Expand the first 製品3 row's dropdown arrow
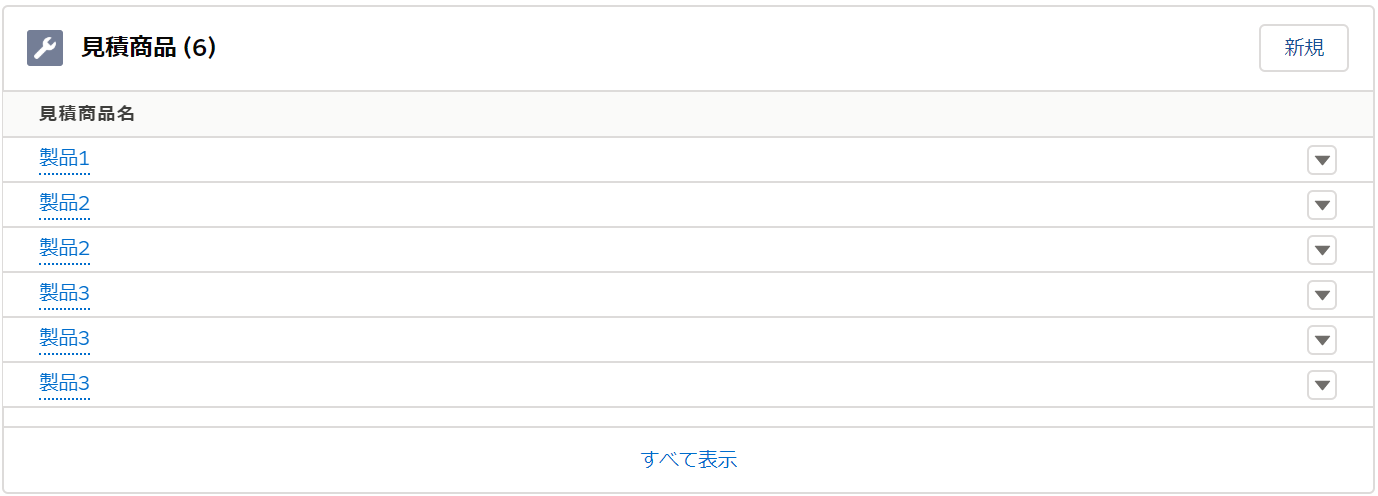Viewport: 1378px width, 496px height. coord(1321,295)
